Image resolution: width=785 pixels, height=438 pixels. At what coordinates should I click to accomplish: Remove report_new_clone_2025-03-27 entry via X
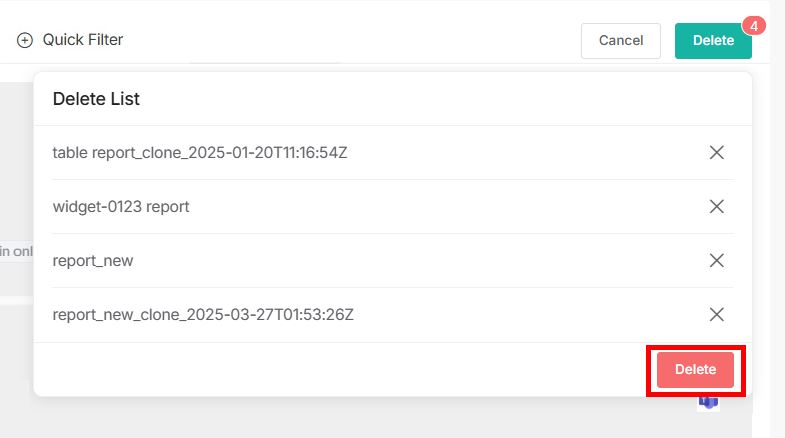click(x=716, y=315)
